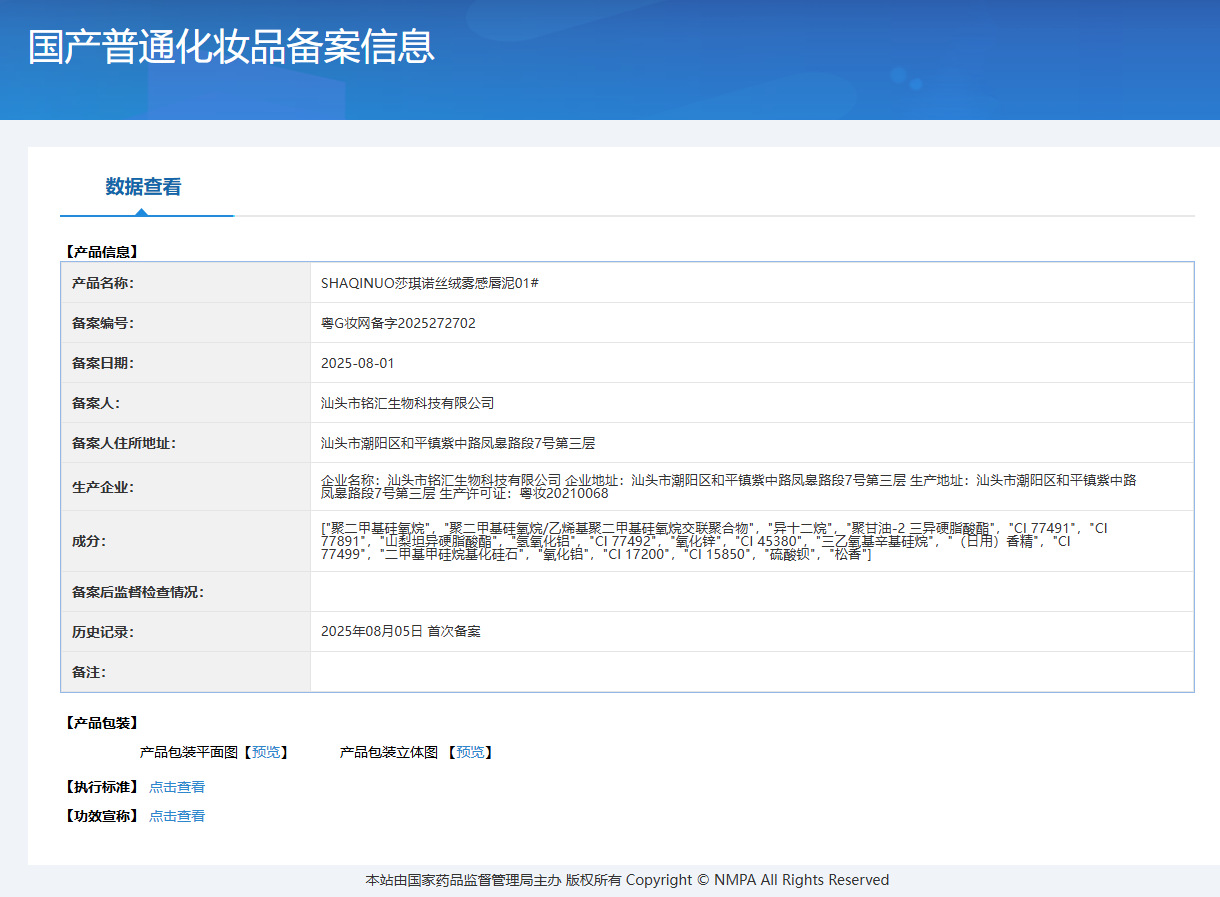The height and width of the screenshot is (897, 1220).
Task: Select address text in 备案人住所地址 row
Action: click(458, 443)
